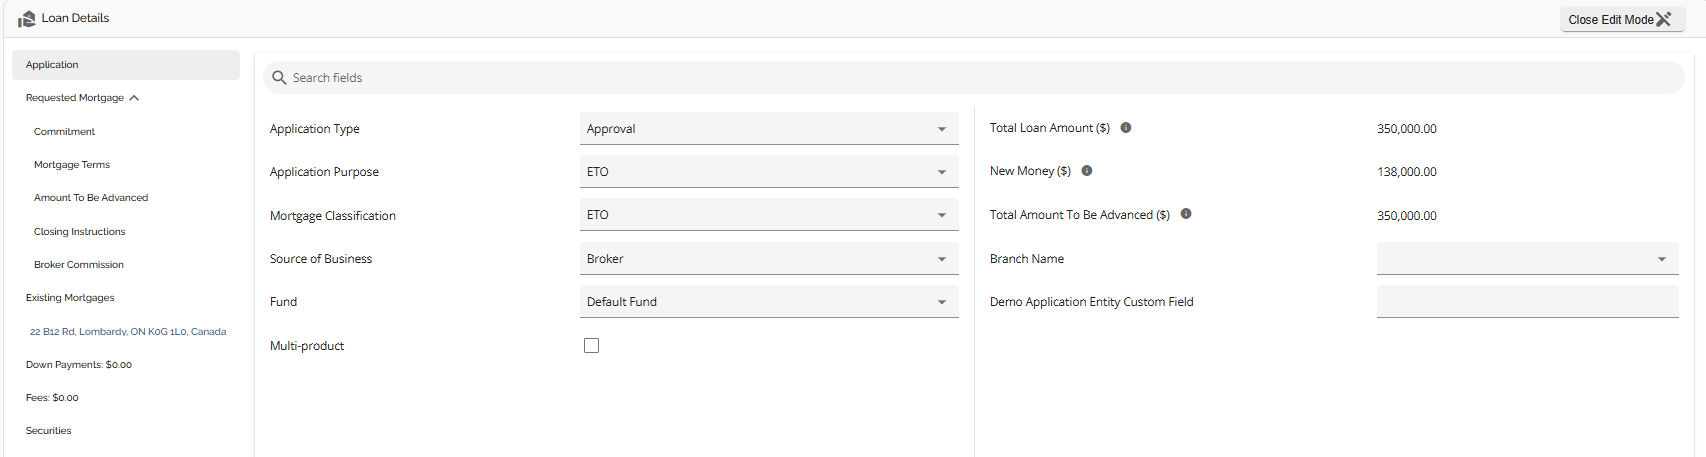This screenshot has height=457, width=1706.
Task: Click the Loan Details header icon
Action: pyautogui.click(x=27, y=18)
